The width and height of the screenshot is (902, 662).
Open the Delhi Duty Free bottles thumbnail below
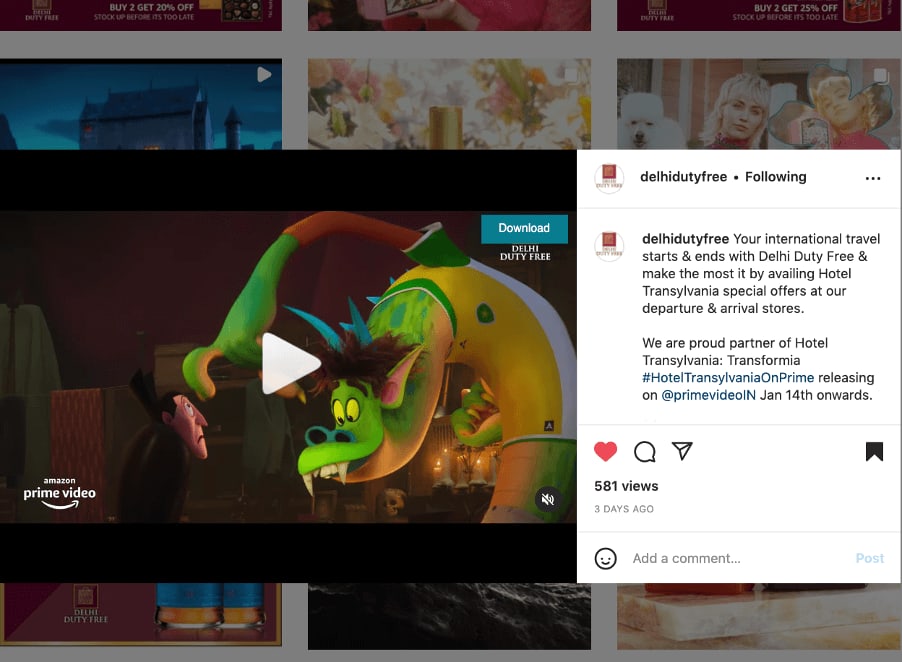coord(141,614)
